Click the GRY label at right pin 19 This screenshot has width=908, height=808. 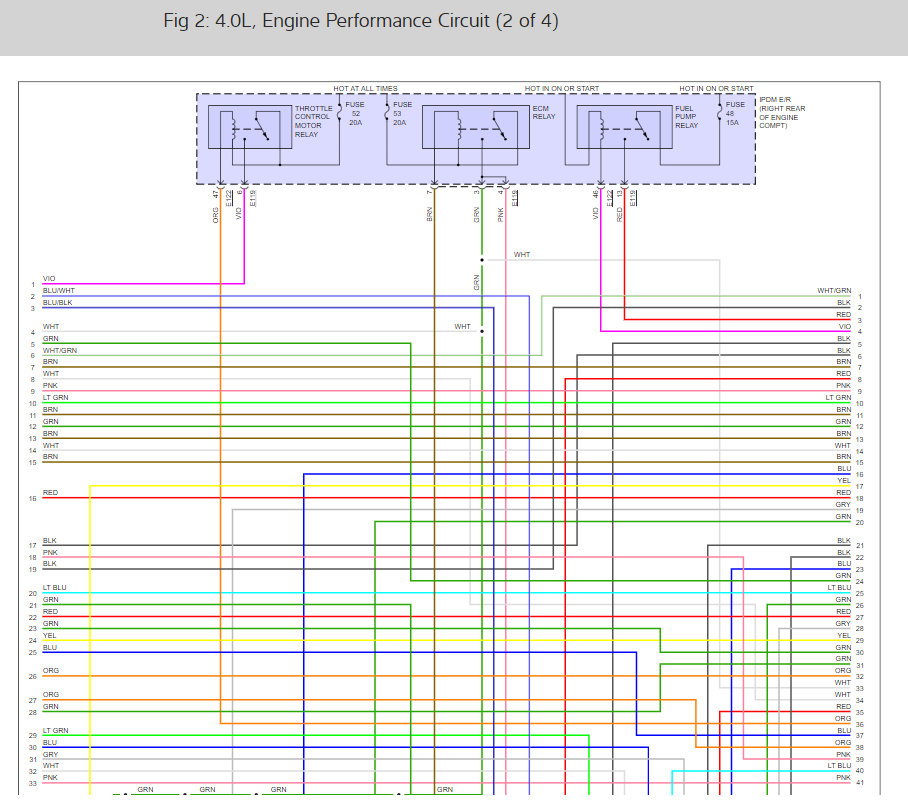click(843, 504)
